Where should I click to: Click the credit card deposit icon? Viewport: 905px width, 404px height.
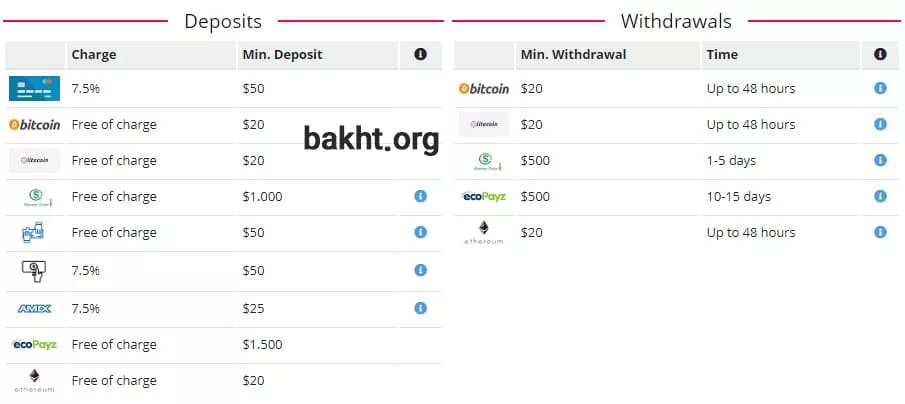(35, 89)
